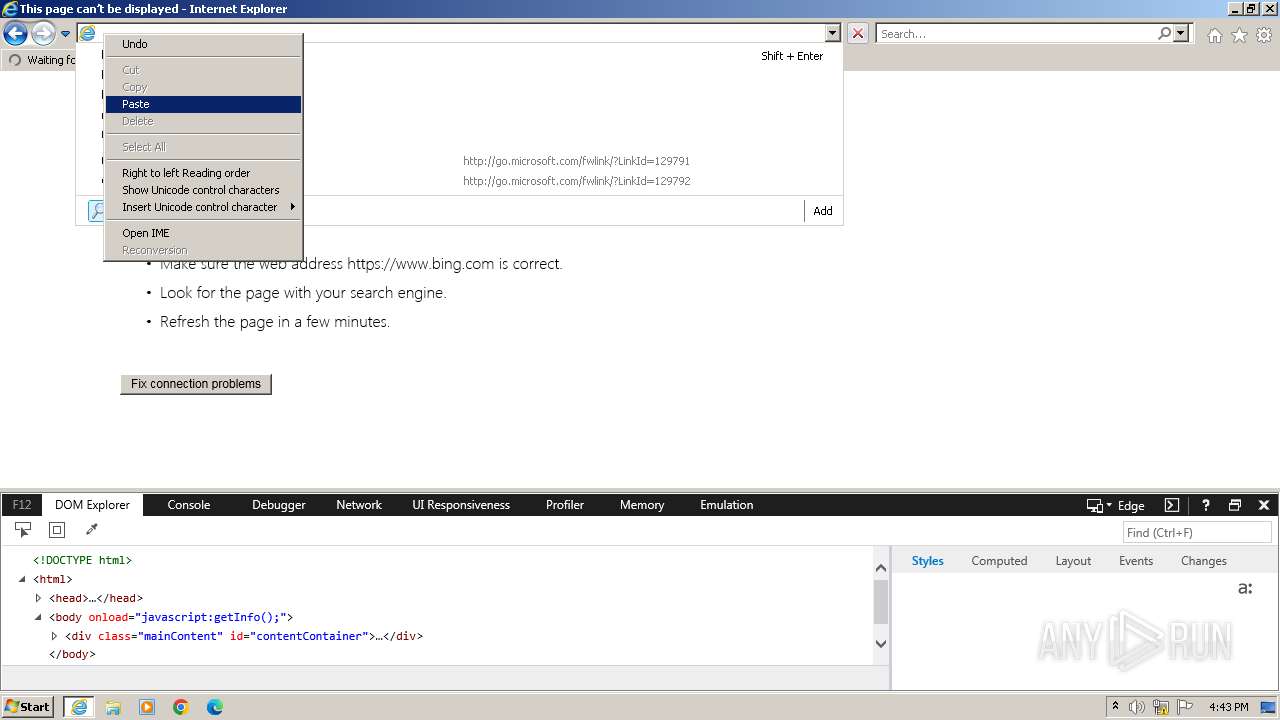Open the Layout pane tab
The image size is (1280, 720).
click(1073, 561)
